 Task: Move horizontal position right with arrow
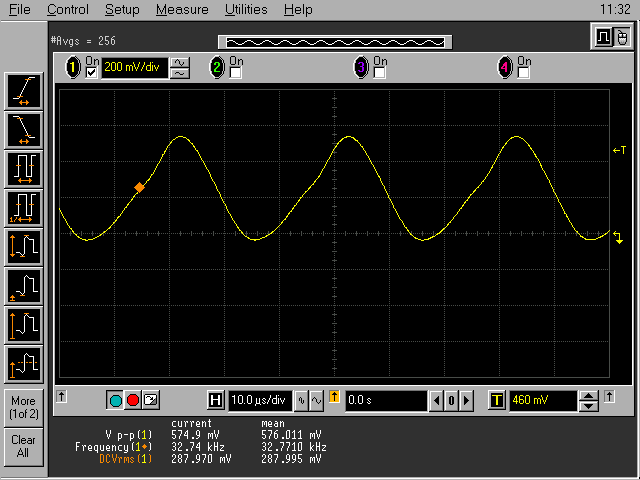coord(467,400)
